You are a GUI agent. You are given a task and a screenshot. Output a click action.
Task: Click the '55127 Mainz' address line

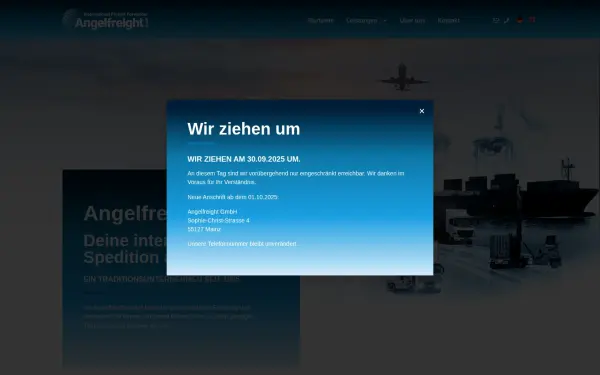pyautogui.click(x=204, y=229)
